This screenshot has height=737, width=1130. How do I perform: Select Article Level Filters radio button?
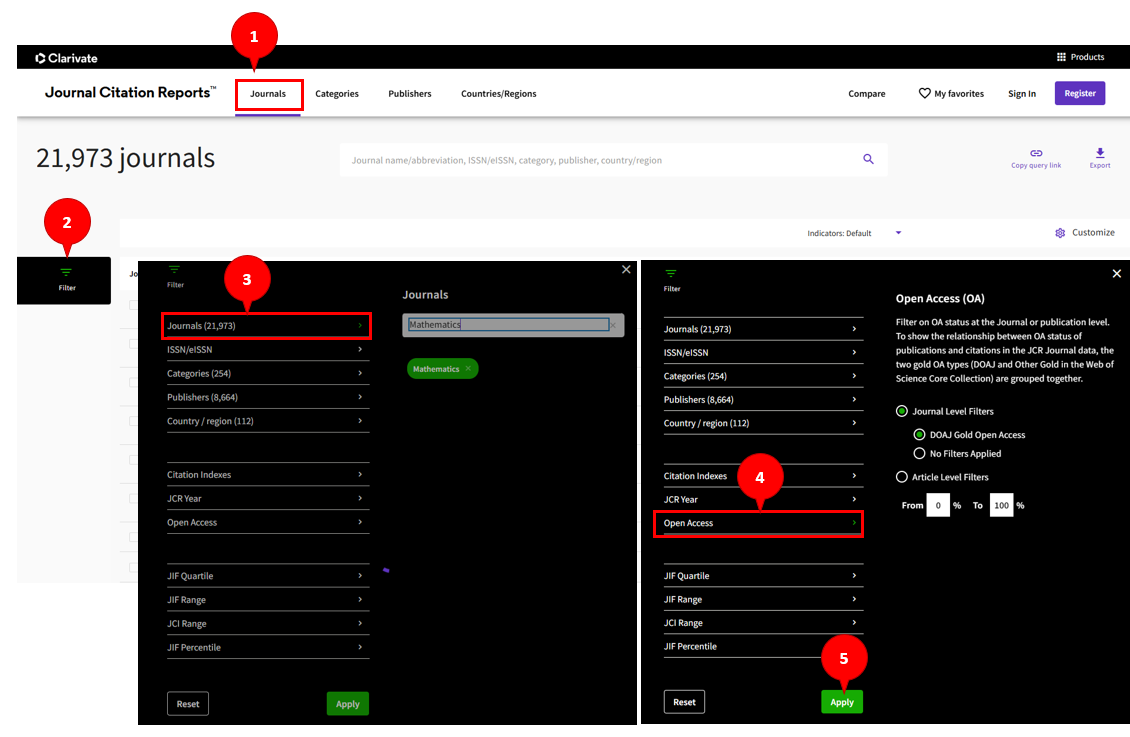[902, 477]
